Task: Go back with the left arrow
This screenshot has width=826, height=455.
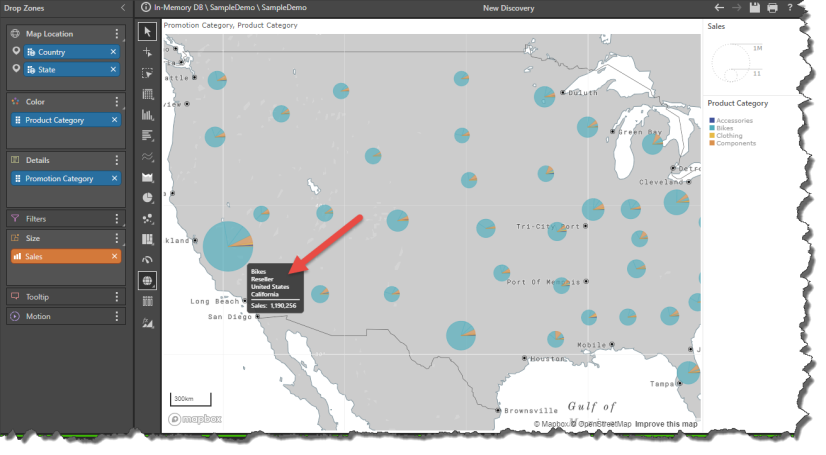Action: [x=718, y=8]
